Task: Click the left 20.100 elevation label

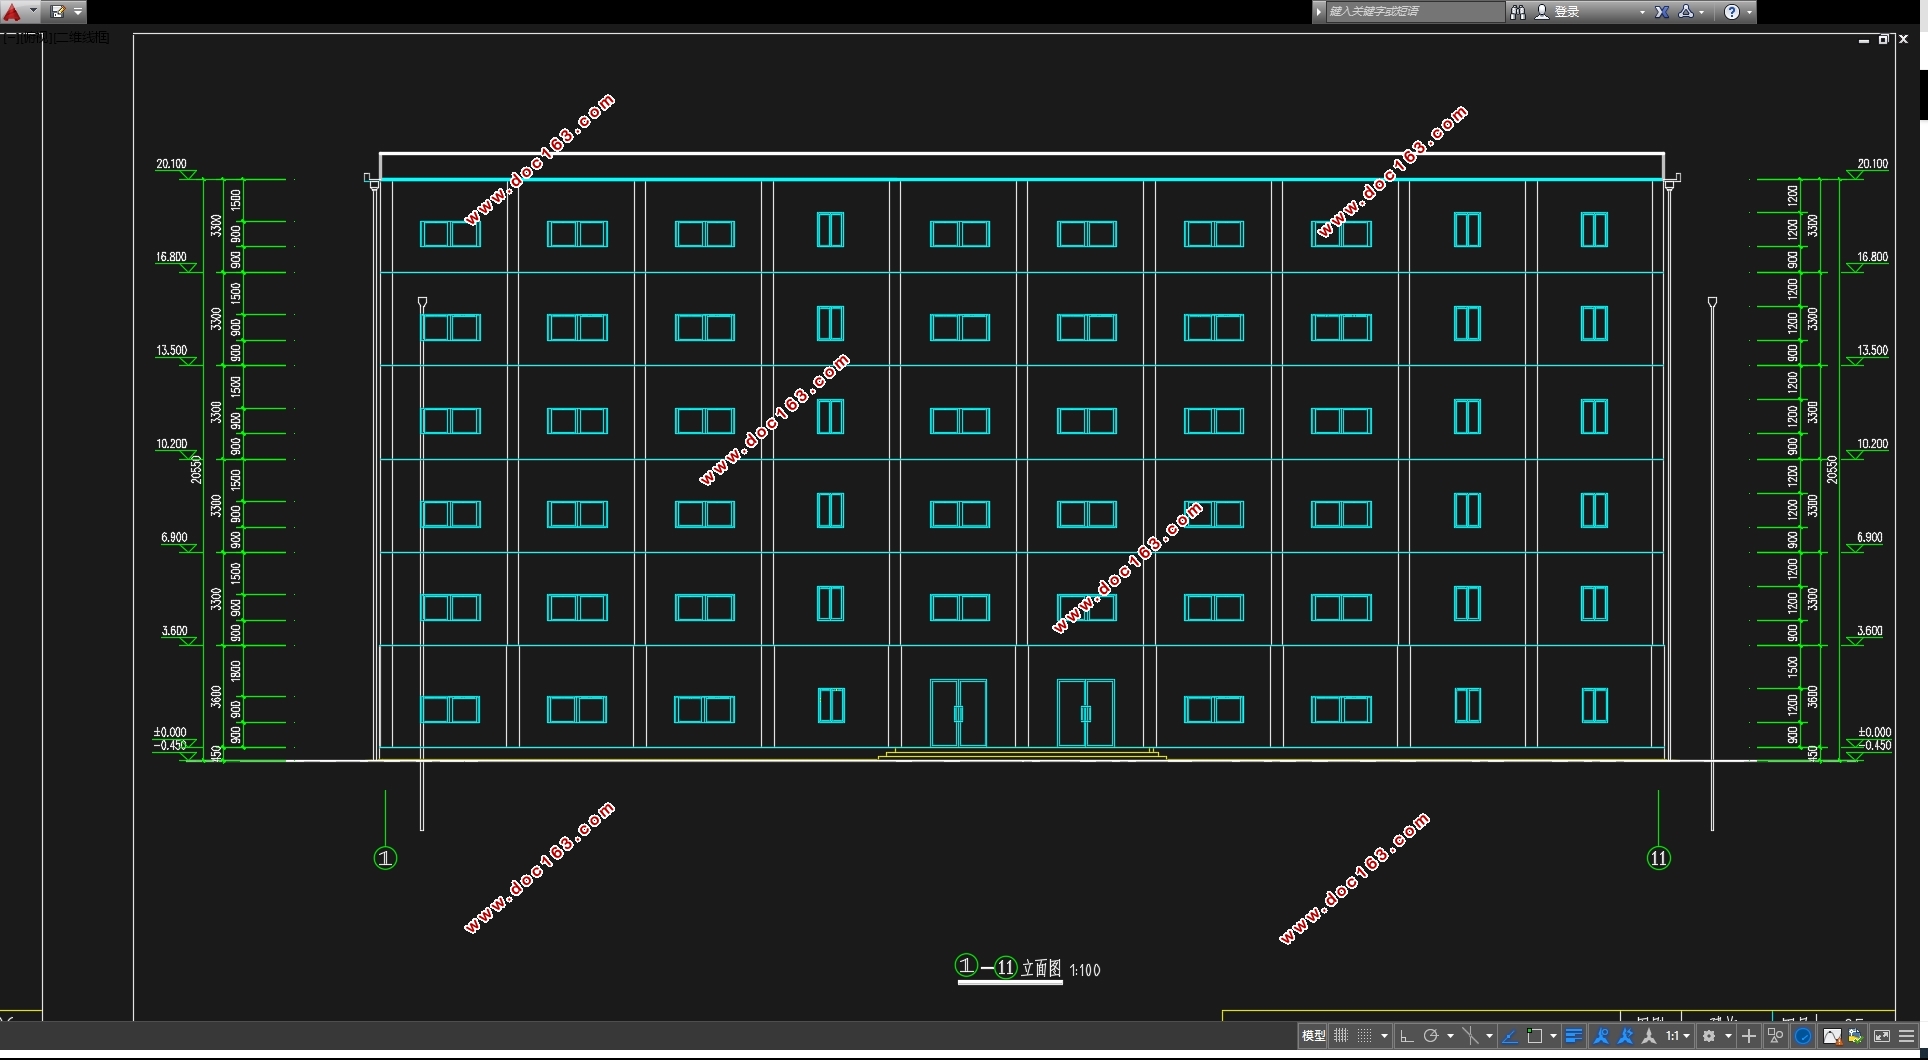Action: coord(171,164)
